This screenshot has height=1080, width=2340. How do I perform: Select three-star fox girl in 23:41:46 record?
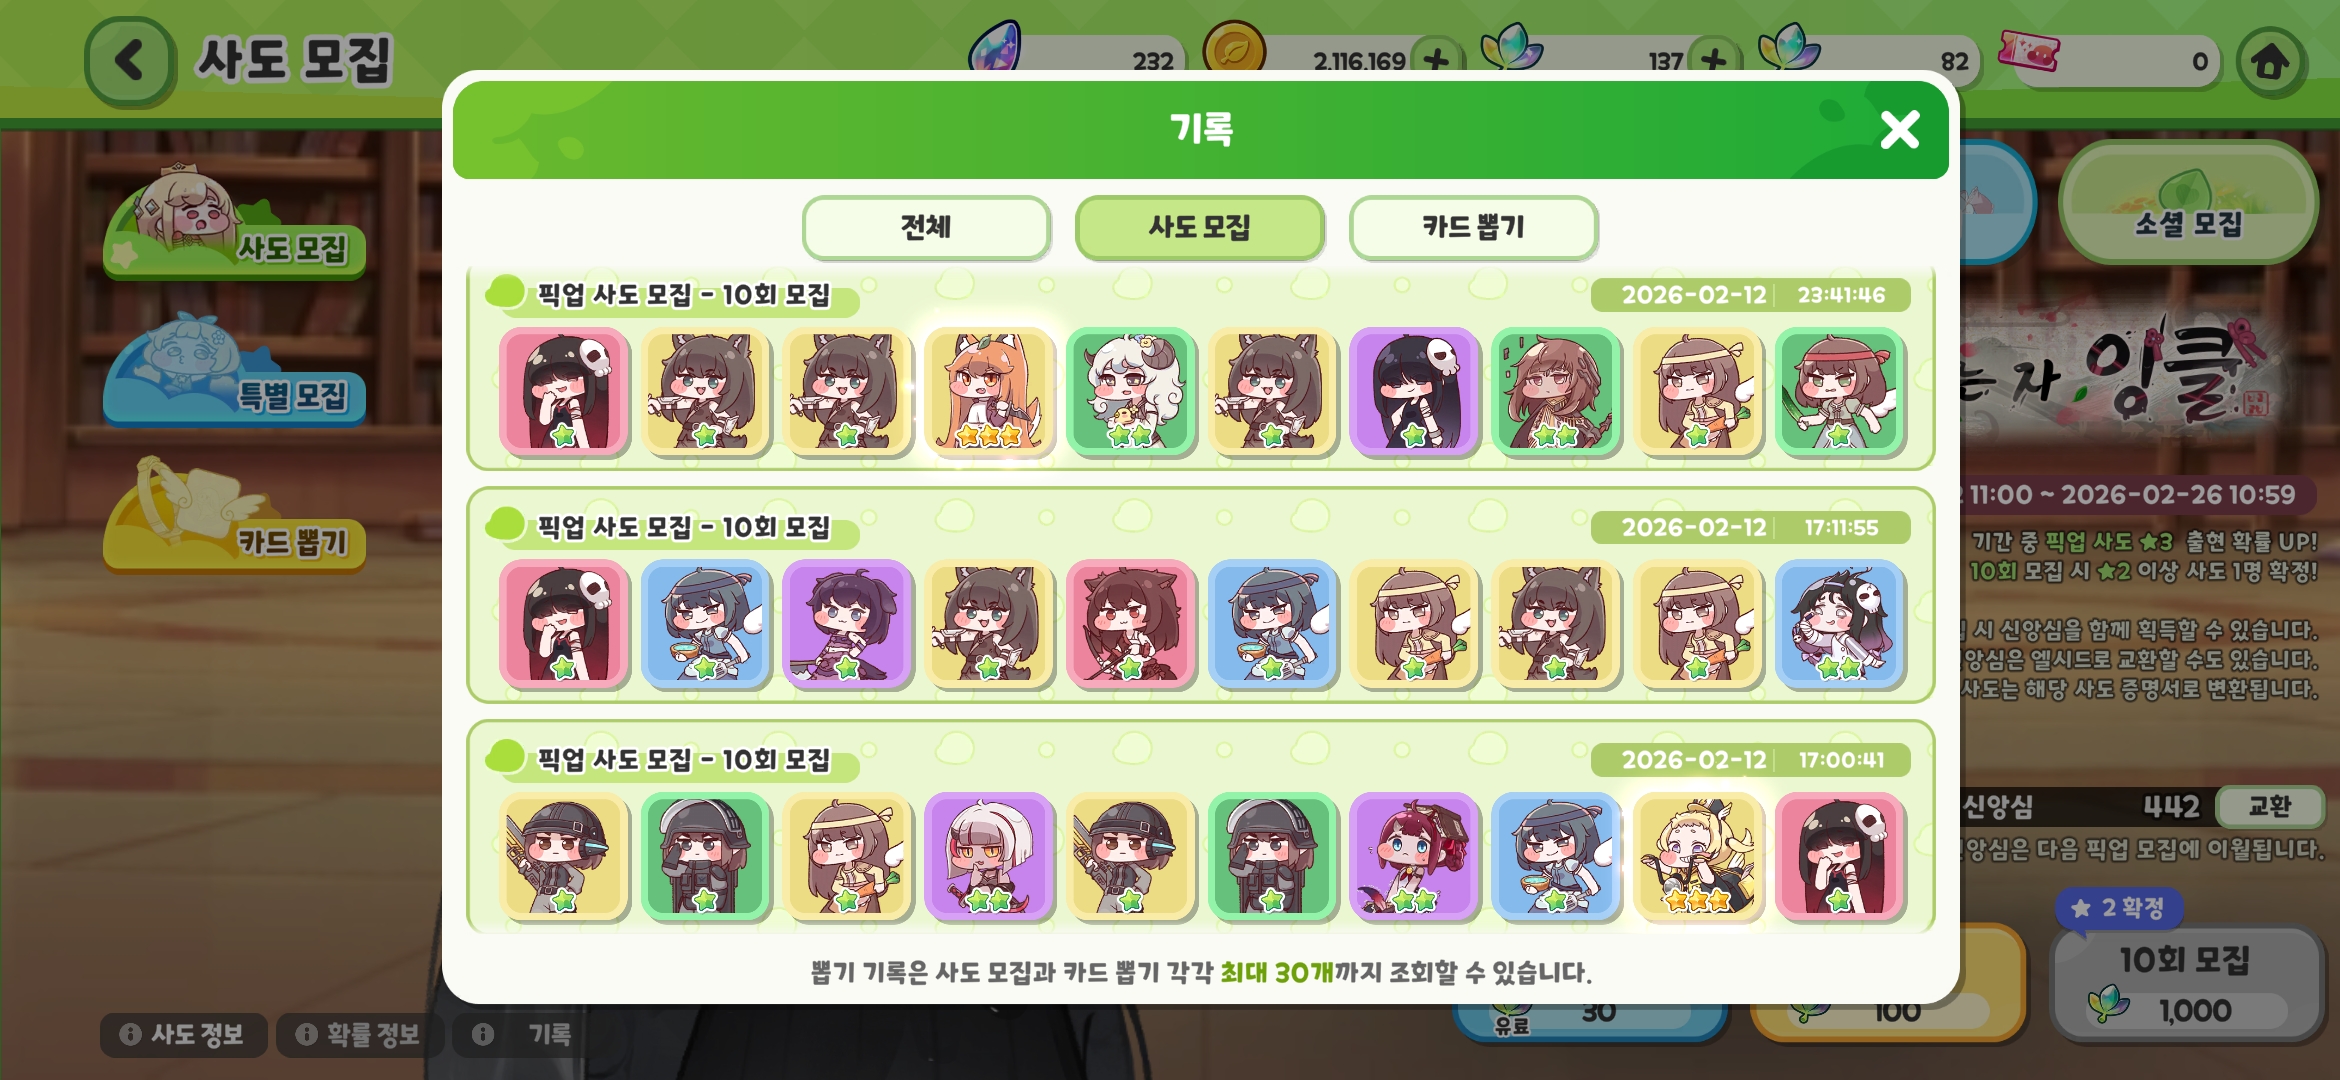(x=988, y=392)
